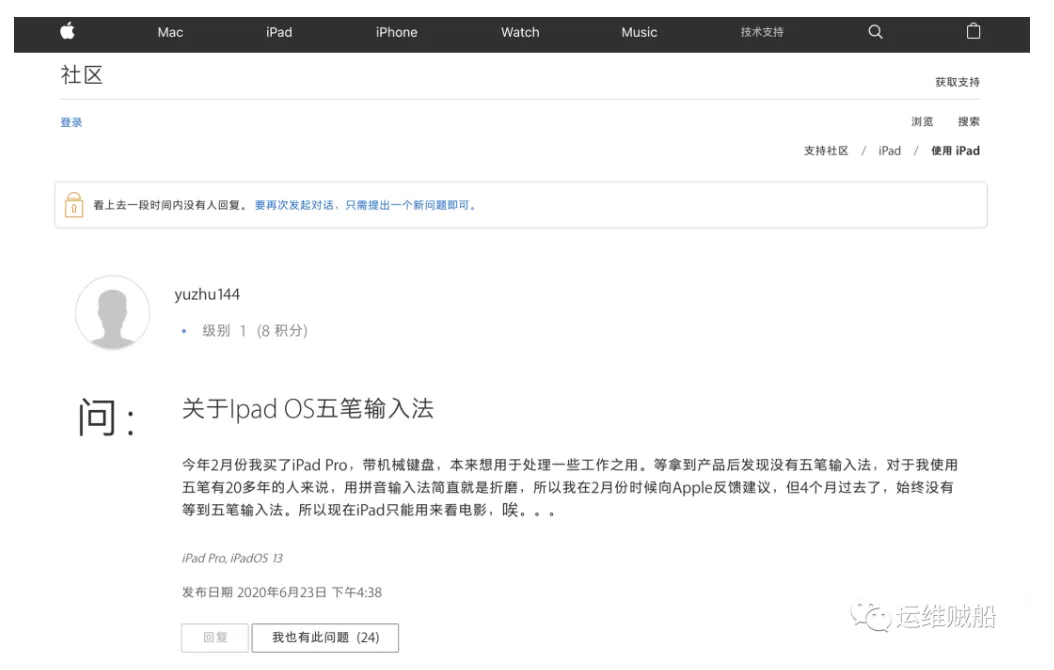Click the yuzhu144 user avatar
The width and height of the screenshot is (1054, 670).
[x=112, y=313]
